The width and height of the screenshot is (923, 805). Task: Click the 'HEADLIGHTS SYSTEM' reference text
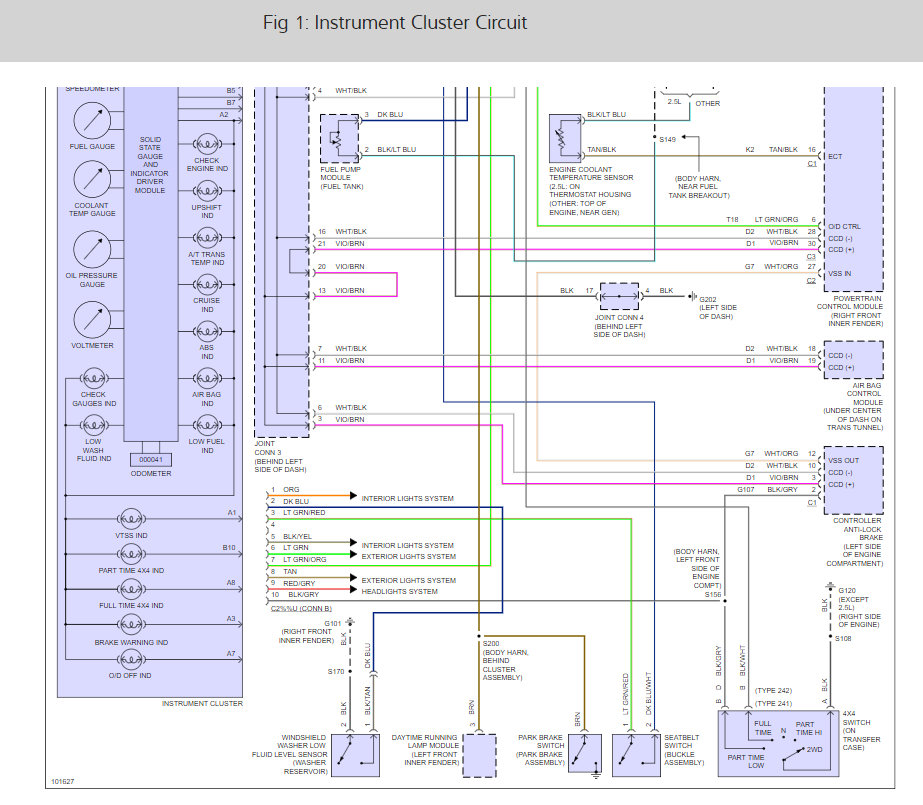pos(399,591)
